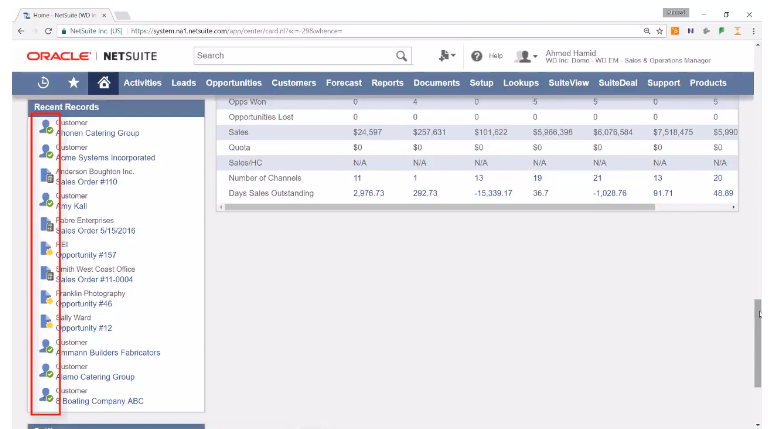
Task: Open the Customers menu
Action: (x=294, y=83)
